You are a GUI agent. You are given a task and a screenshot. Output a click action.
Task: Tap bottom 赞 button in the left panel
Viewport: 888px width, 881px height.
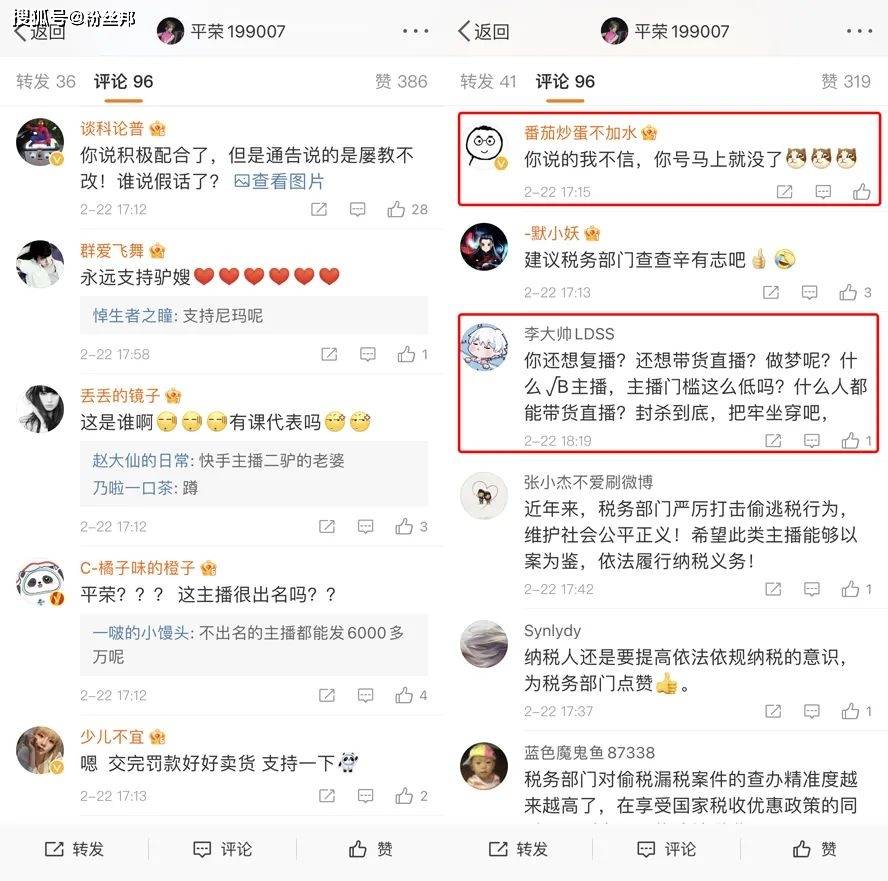click(370, 849)
